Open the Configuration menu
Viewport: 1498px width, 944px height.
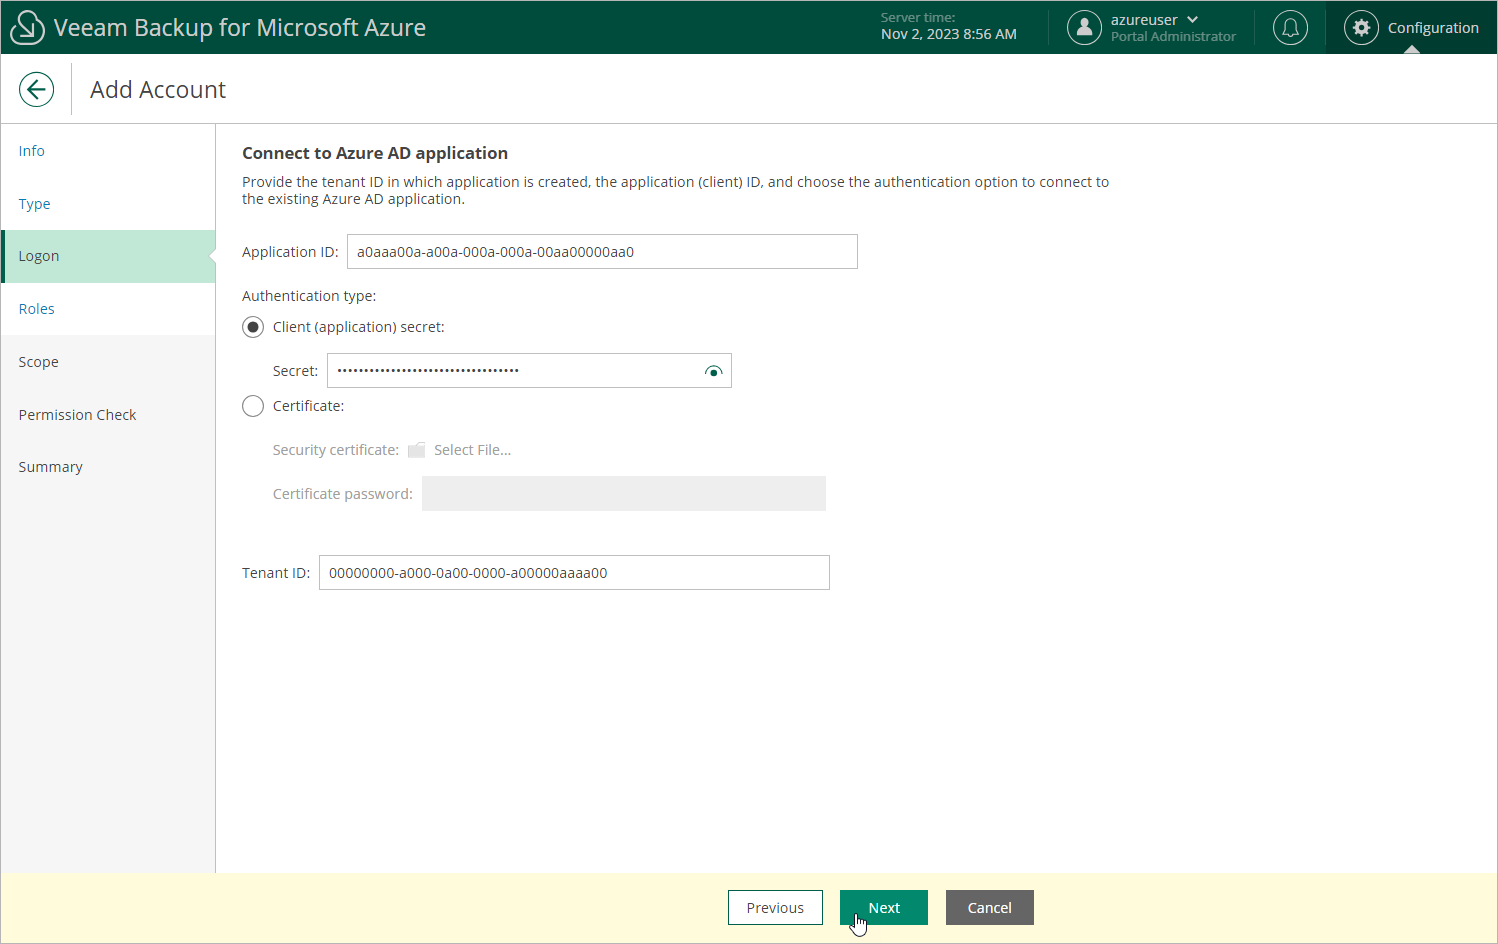(1412, 28)
